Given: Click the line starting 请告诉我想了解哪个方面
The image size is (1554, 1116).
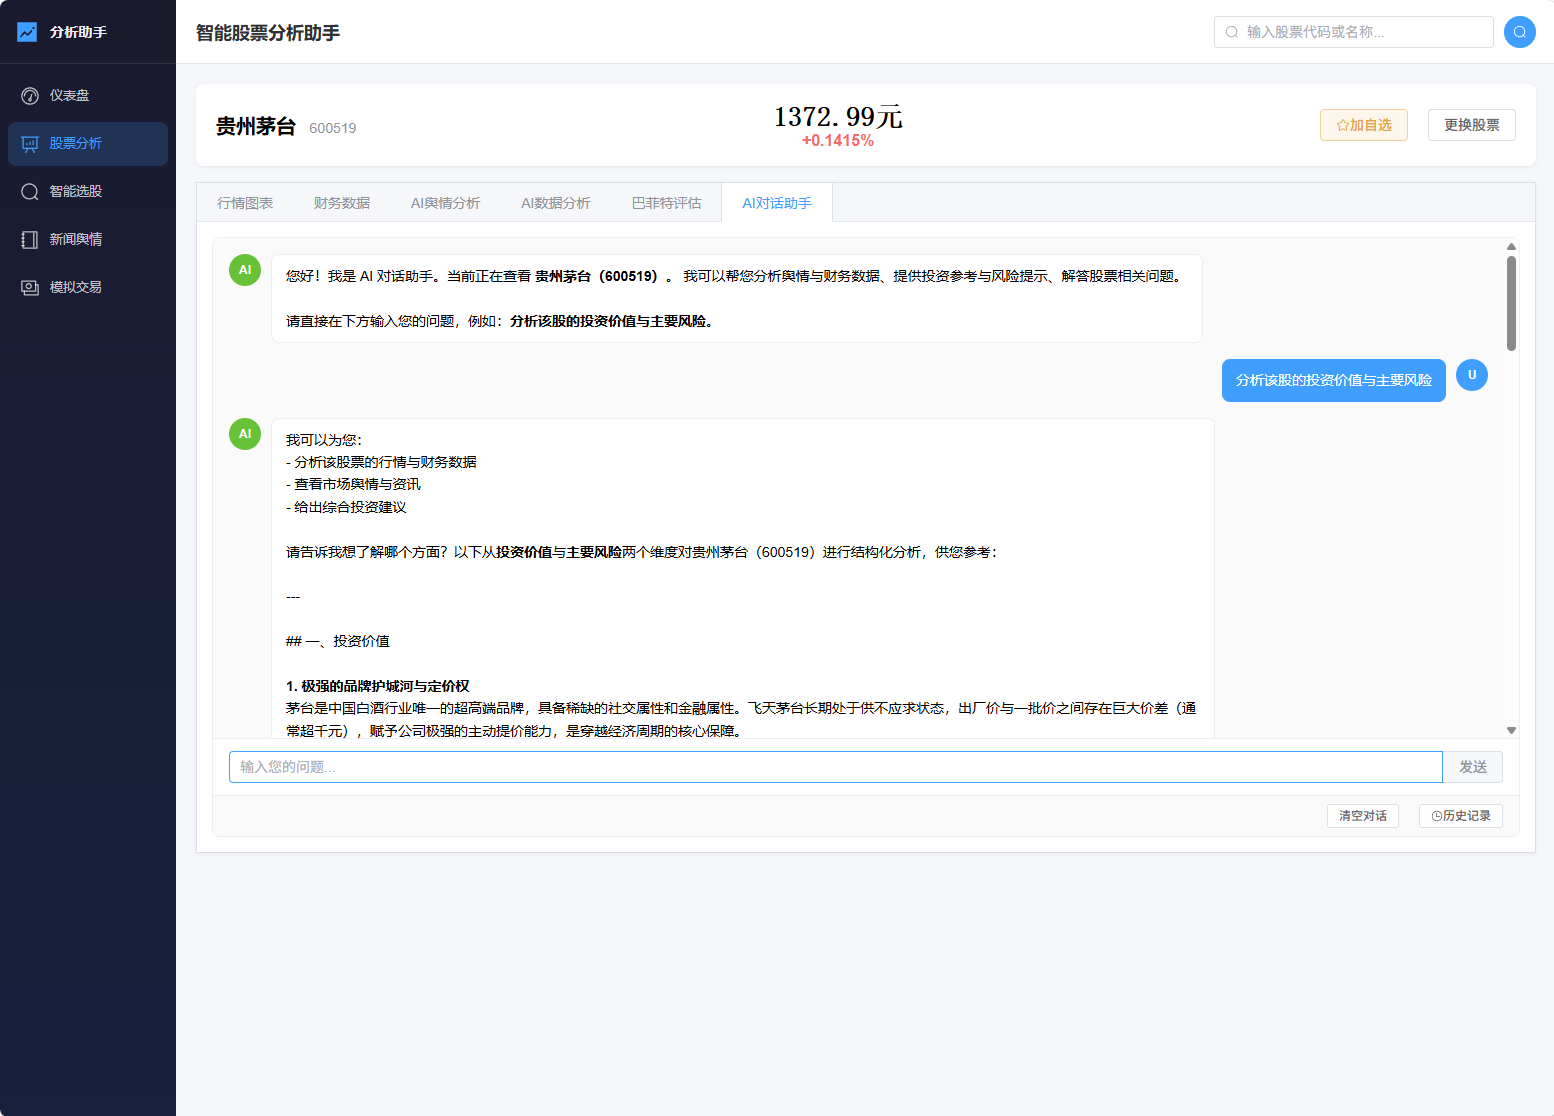Looking at the screenshot, I should coord(642,552).
